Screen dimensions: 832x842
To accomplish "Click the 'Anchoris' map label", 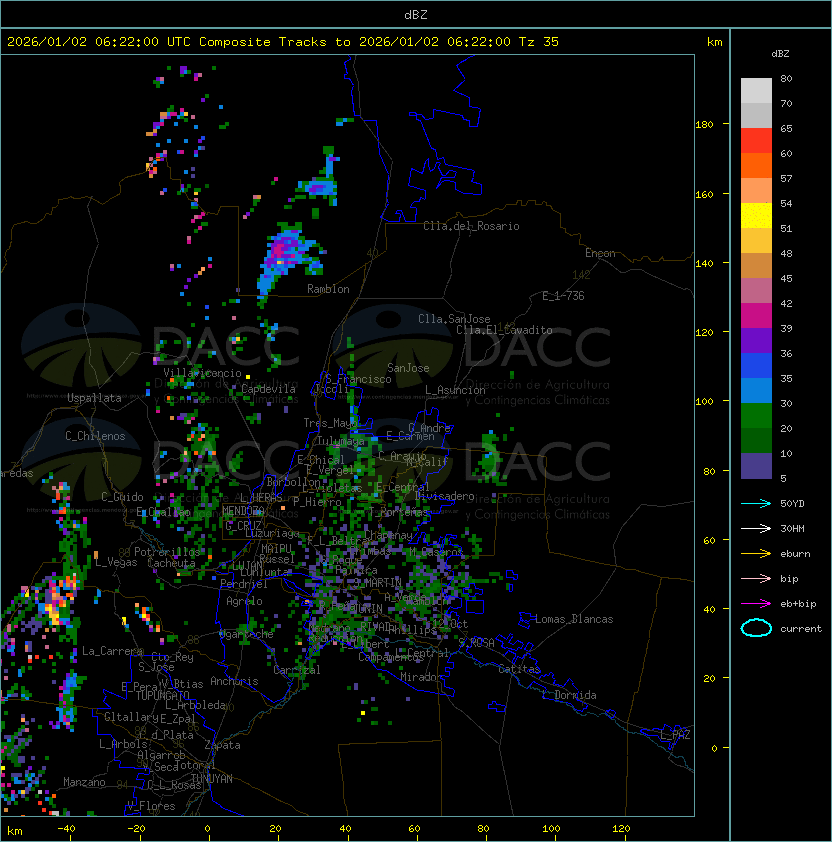I will [x=234, y=681].
